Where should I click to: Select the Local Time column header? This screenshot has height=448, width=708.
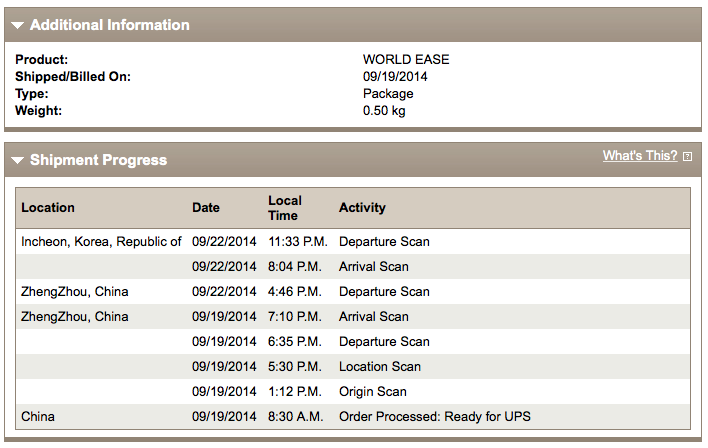point(285,208)
